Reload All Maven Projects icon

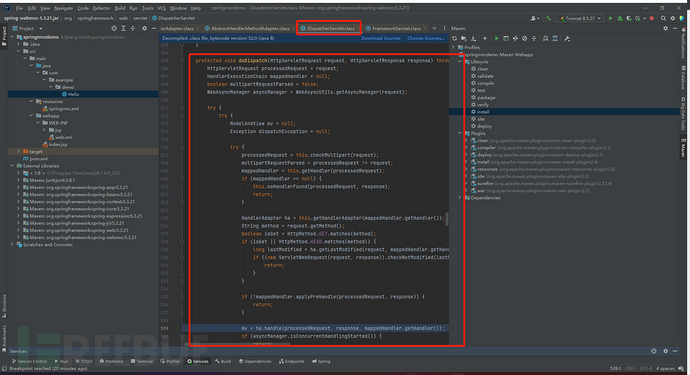coord(455,38)
